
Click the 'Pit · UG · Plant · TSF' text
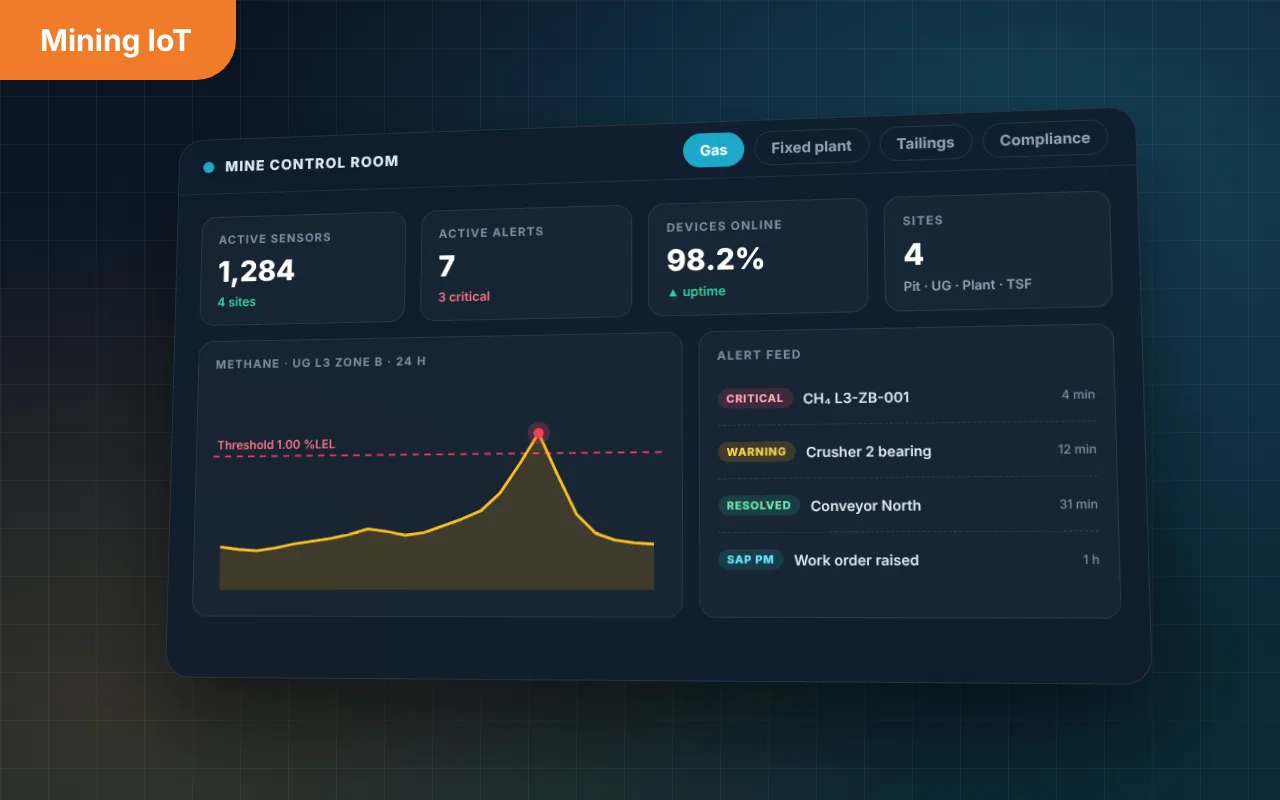coord(967,285)
